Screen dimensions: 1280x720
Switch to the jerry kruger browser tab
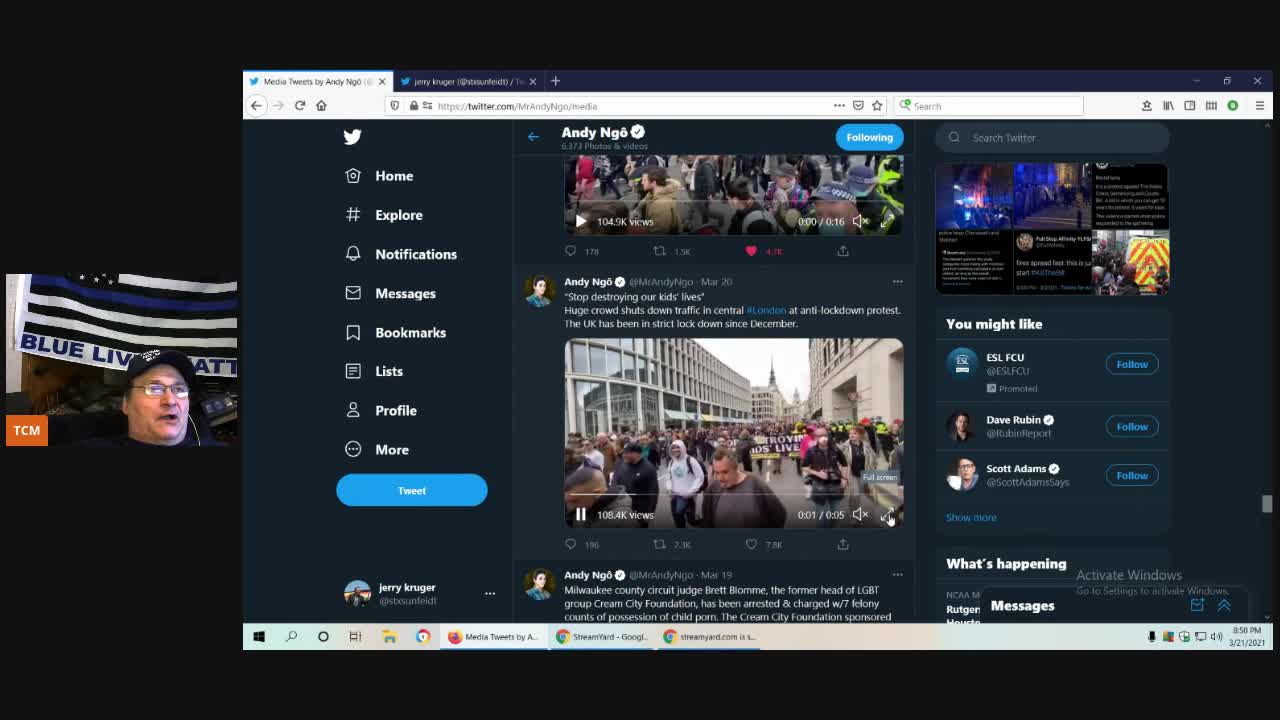click(467, 81)
